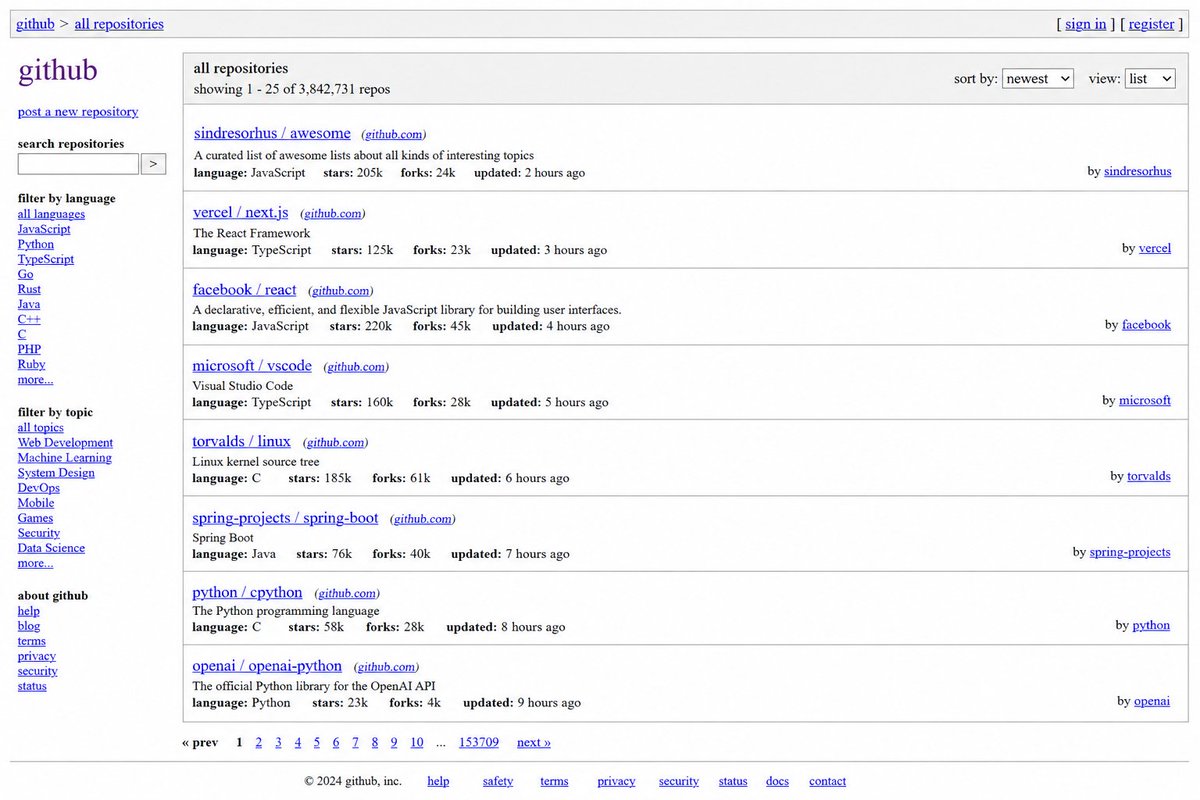This screenshot has width=1200, height=800.
Task: Click github.com link beside facebook / react
Action: point(340,291)
